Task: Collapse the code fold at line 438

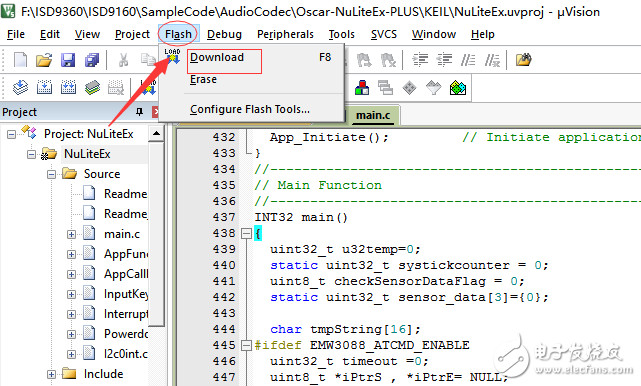Action: (246, 233)
